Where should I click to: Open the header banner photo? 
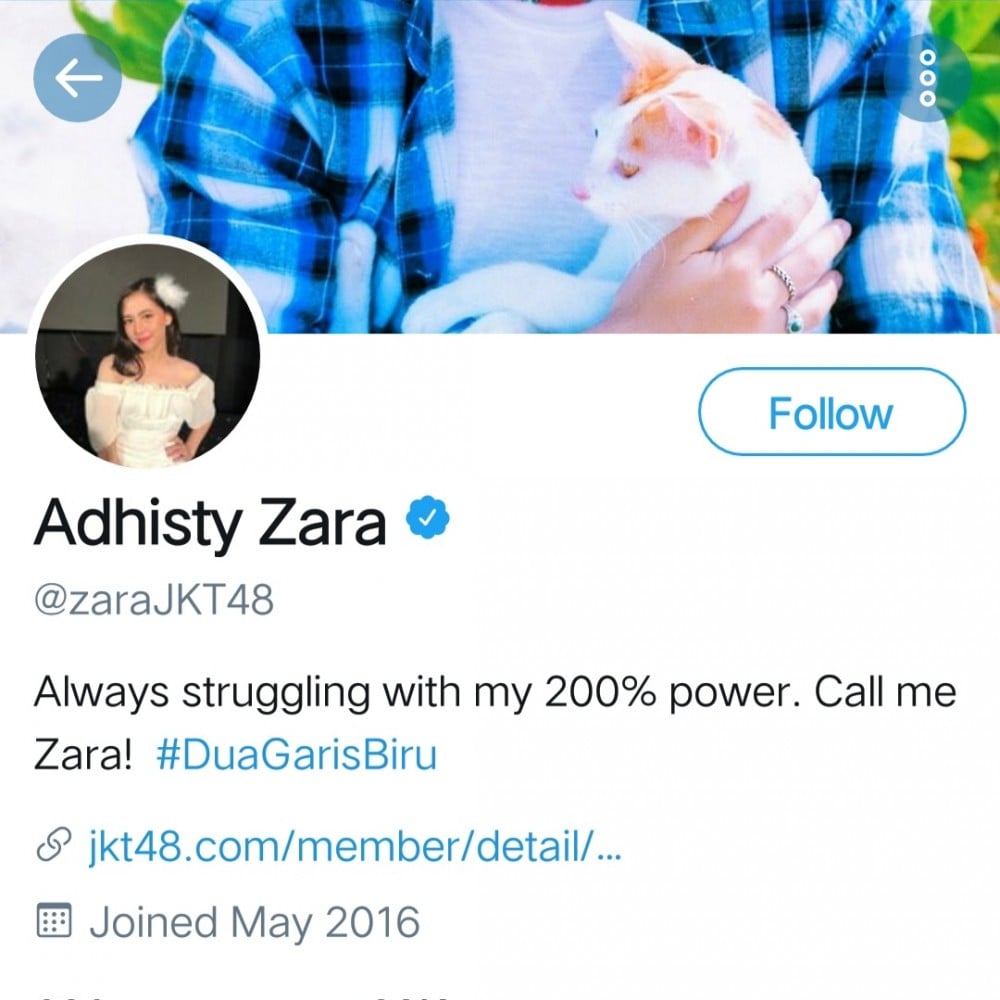point(500,166)
